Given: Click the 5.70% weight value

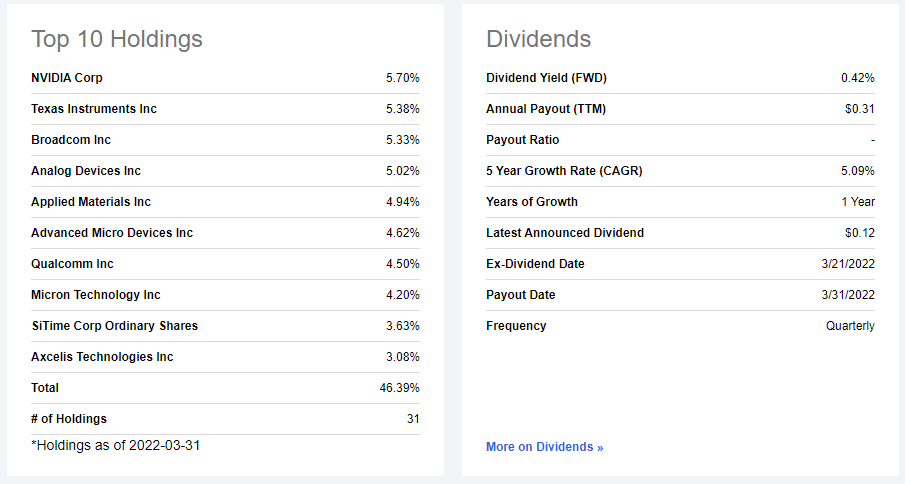Looking at the screenshot, I should (403, 77).
